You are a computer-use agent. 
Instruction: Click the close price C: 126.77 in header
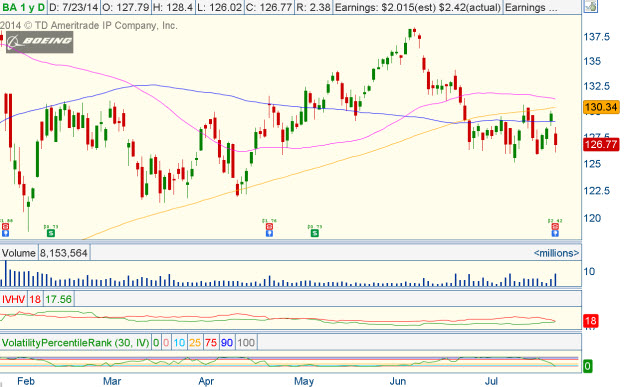[269, 8]
